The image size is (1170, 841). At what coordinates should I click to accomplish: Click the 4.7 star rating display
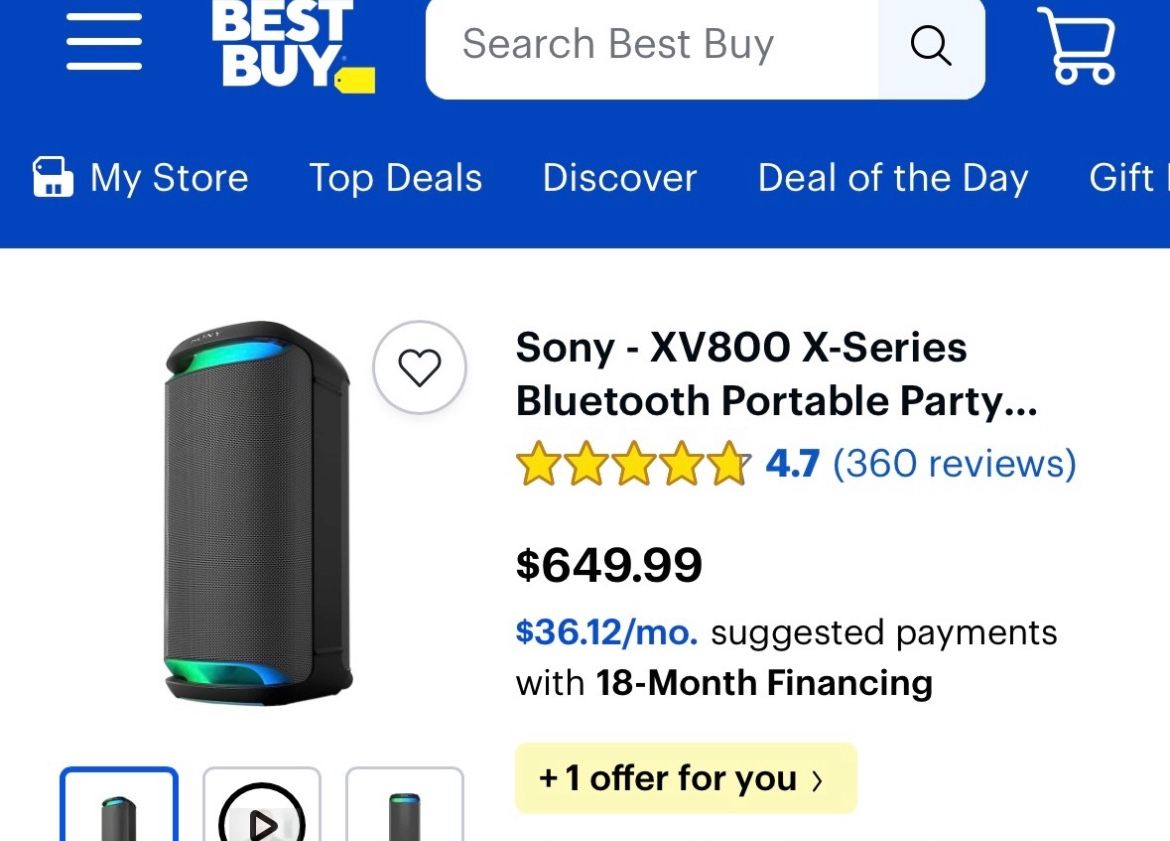pos(793,463)
